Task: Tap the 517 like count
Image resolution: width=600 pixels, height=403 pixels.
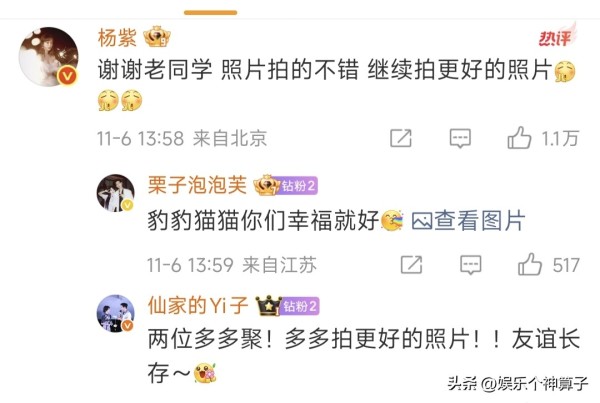Action: tap(566, 265)
